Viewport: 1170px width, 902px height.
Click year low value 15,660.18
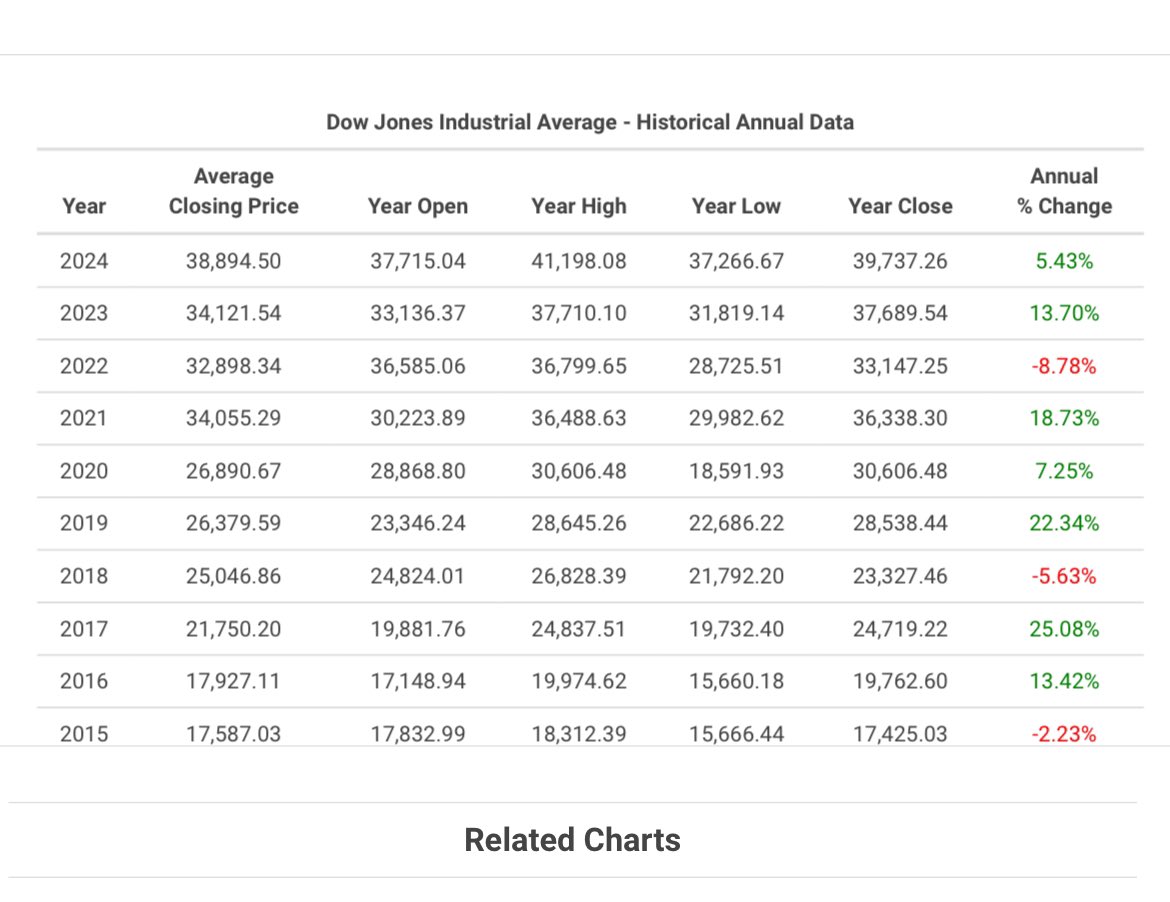pyautogui.click(x=736, y=682)
